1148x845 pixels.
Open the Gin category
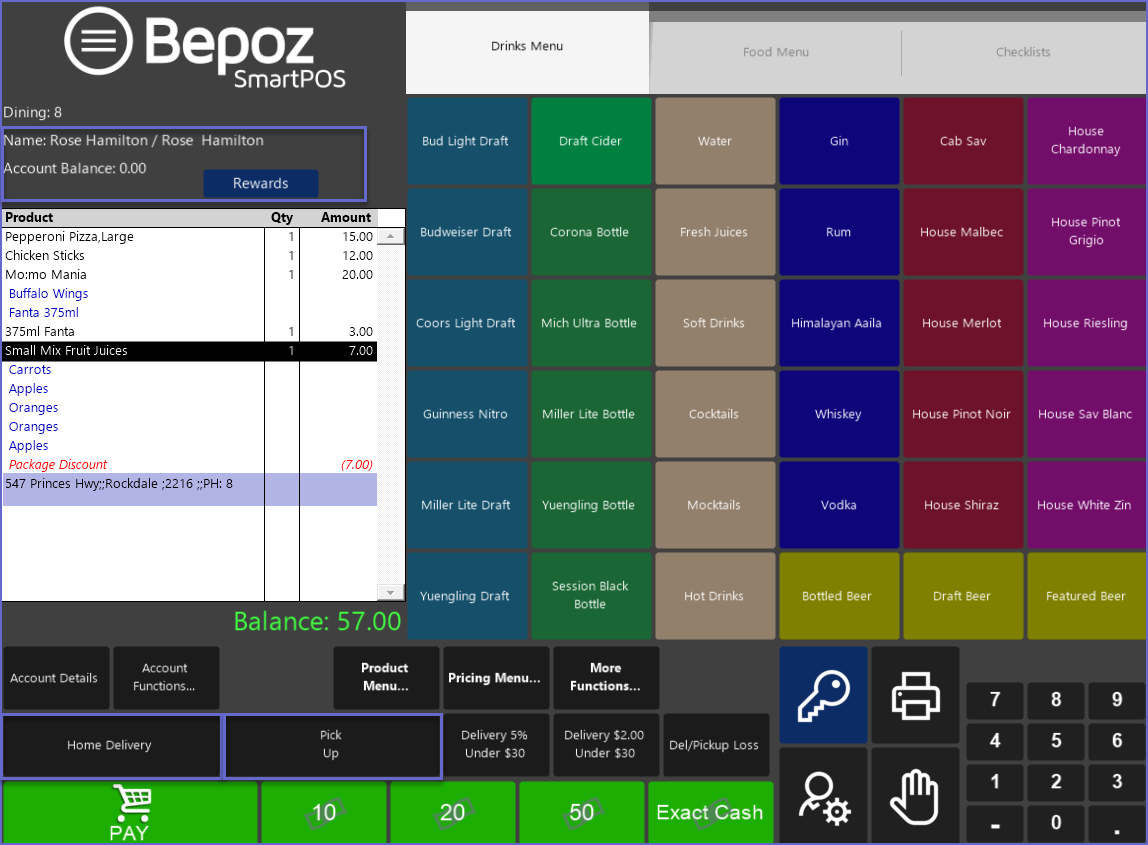tap(839, 141)
